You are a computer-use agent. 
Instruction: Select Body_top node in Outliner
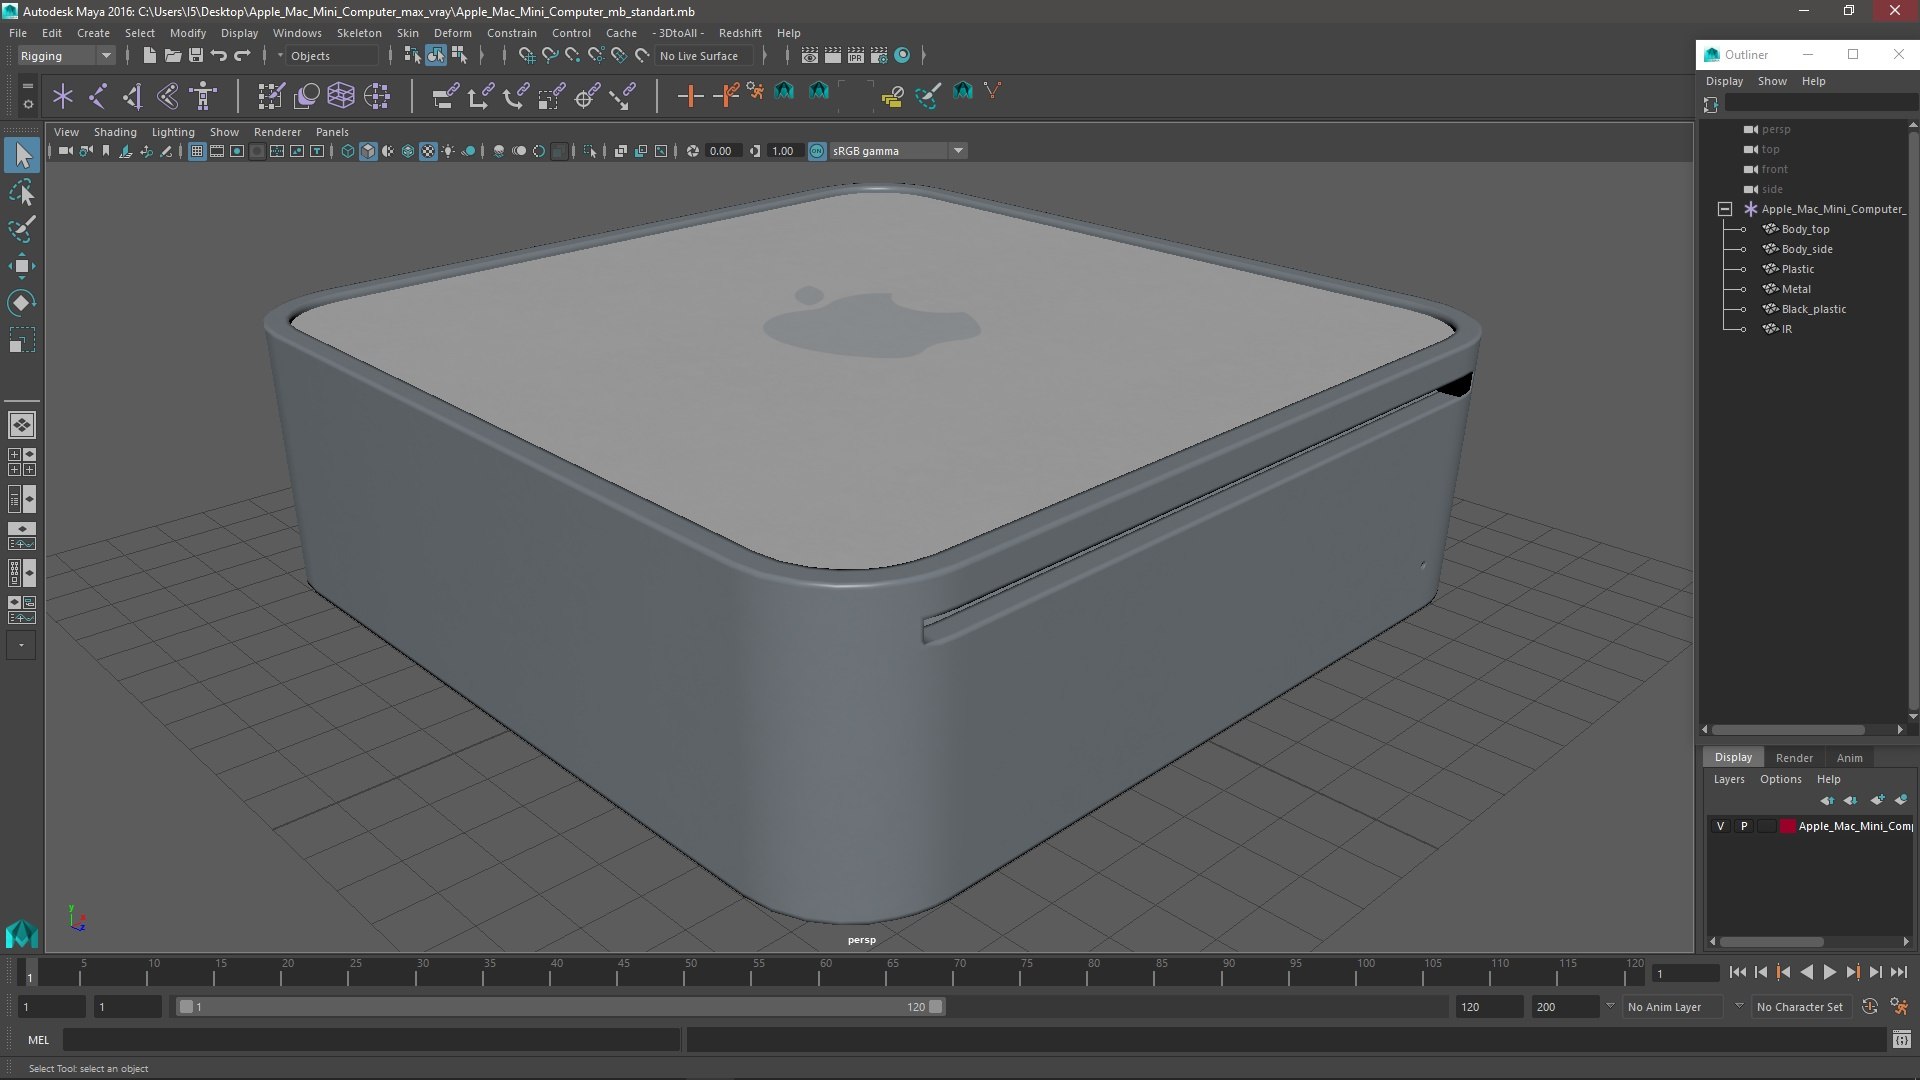pos(1805,229)
